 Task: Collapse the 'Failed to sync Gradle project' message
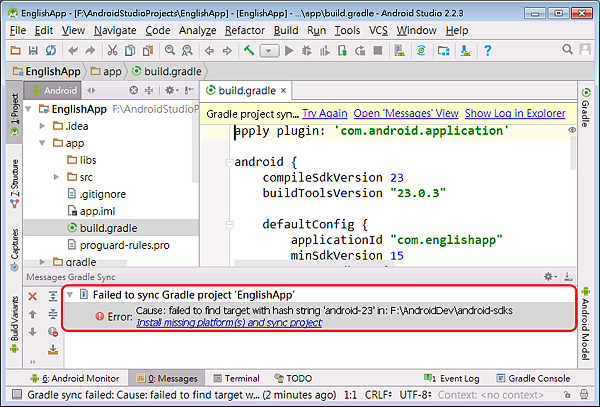pyautogui.click(x=70, y=295)
